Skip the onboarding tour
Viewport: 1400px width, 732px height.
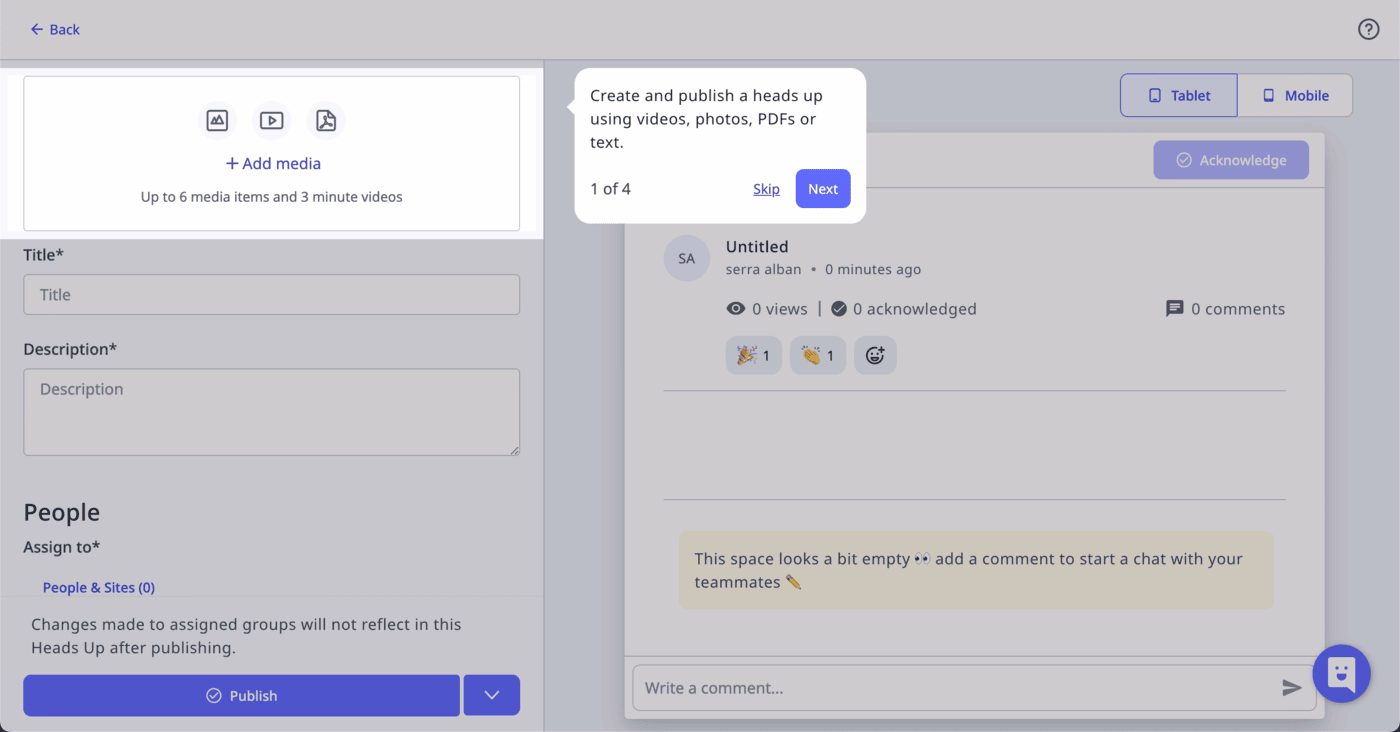pos(766,188)
